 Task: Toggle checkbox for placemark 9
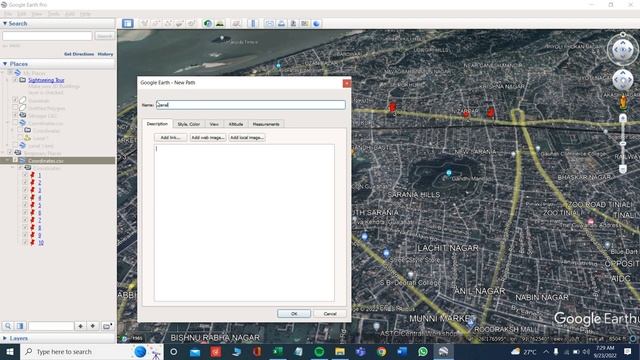pos(25,235)
